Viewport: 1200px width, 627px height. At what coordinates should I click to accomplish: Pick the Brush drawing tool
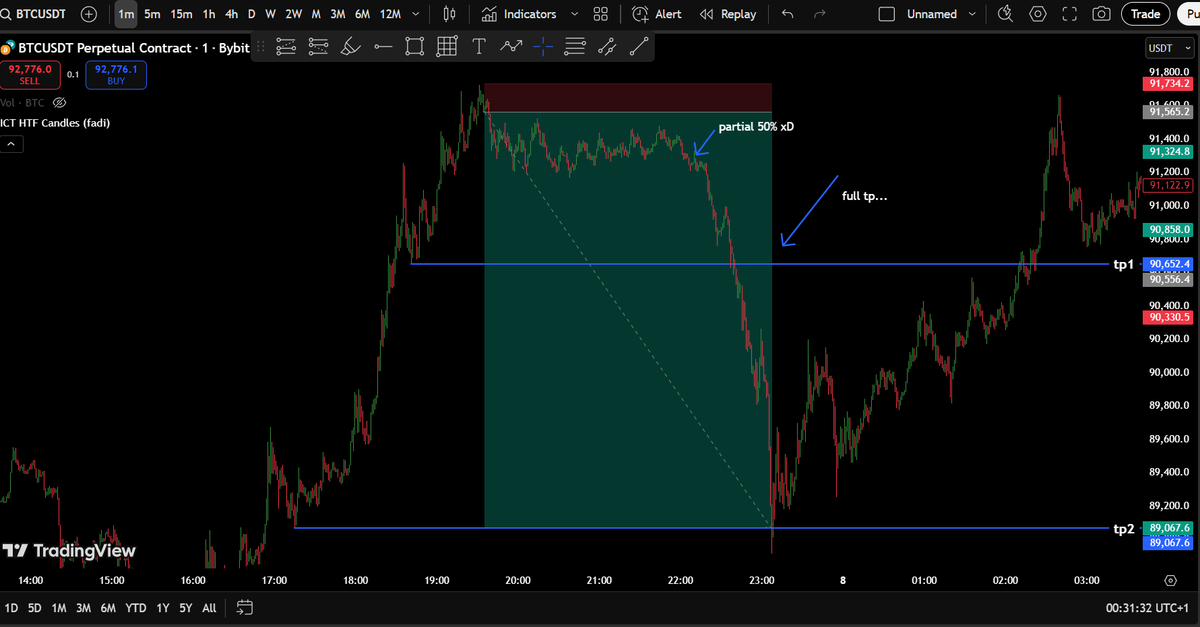coord(351,46)
